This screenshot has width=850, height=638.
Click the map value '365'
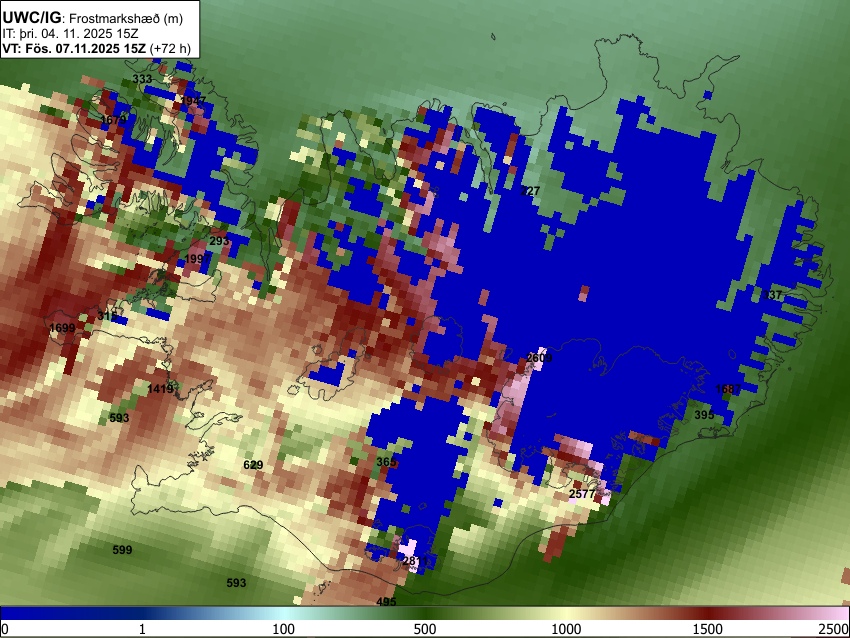coord(386,462)
